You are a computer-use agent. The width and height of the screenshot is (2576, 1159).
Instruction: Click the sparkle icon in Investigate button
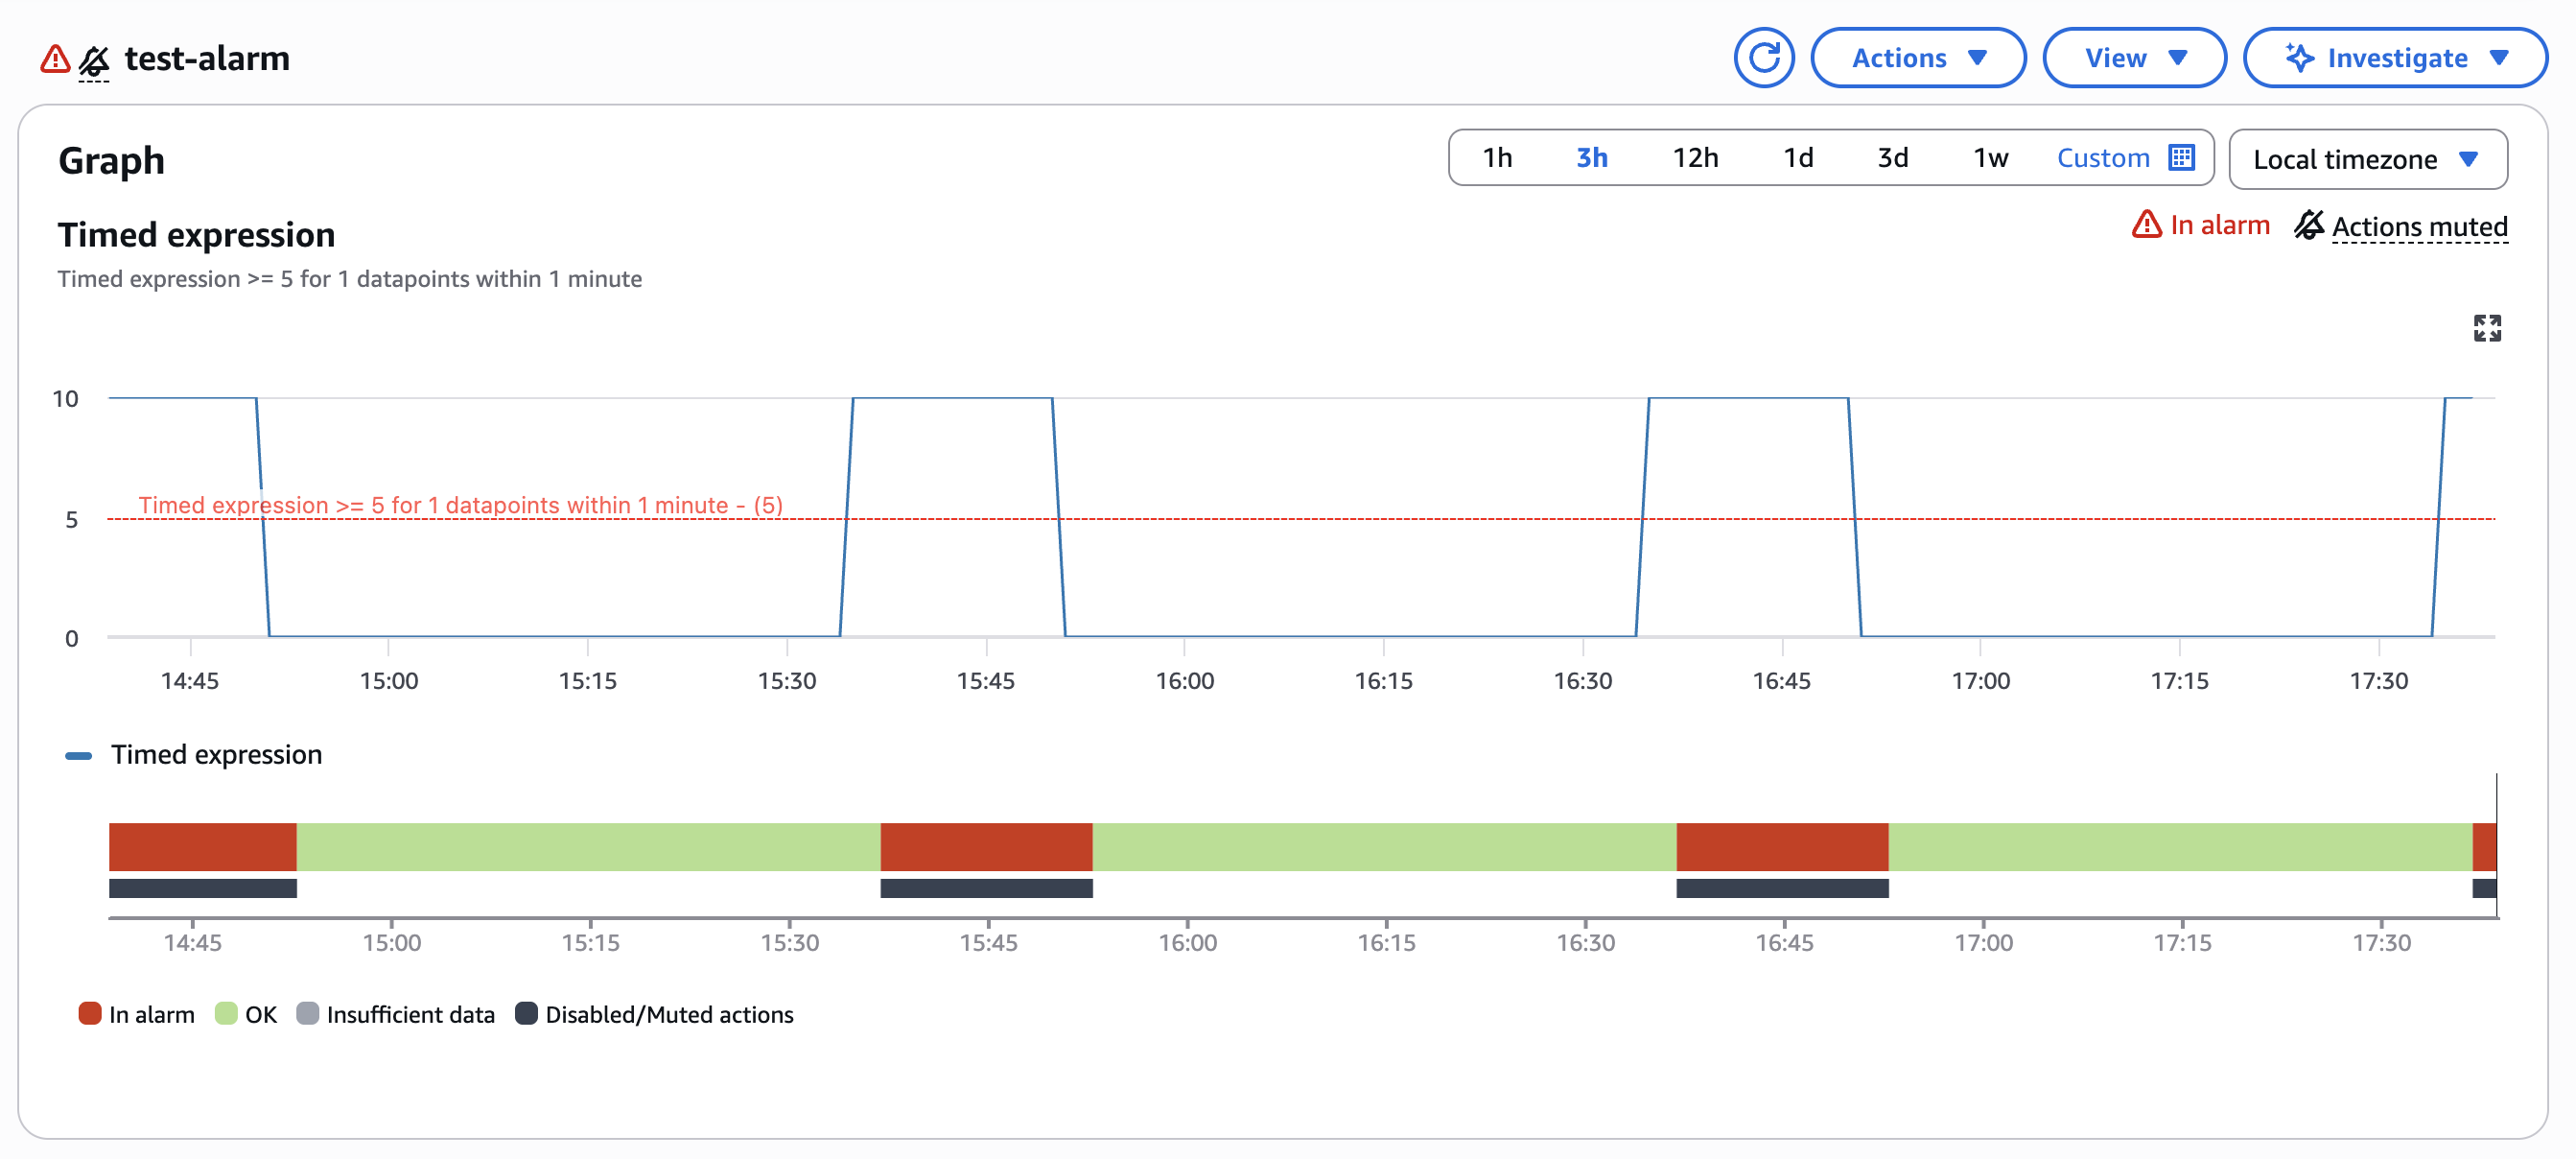(x=2299, y=58)
